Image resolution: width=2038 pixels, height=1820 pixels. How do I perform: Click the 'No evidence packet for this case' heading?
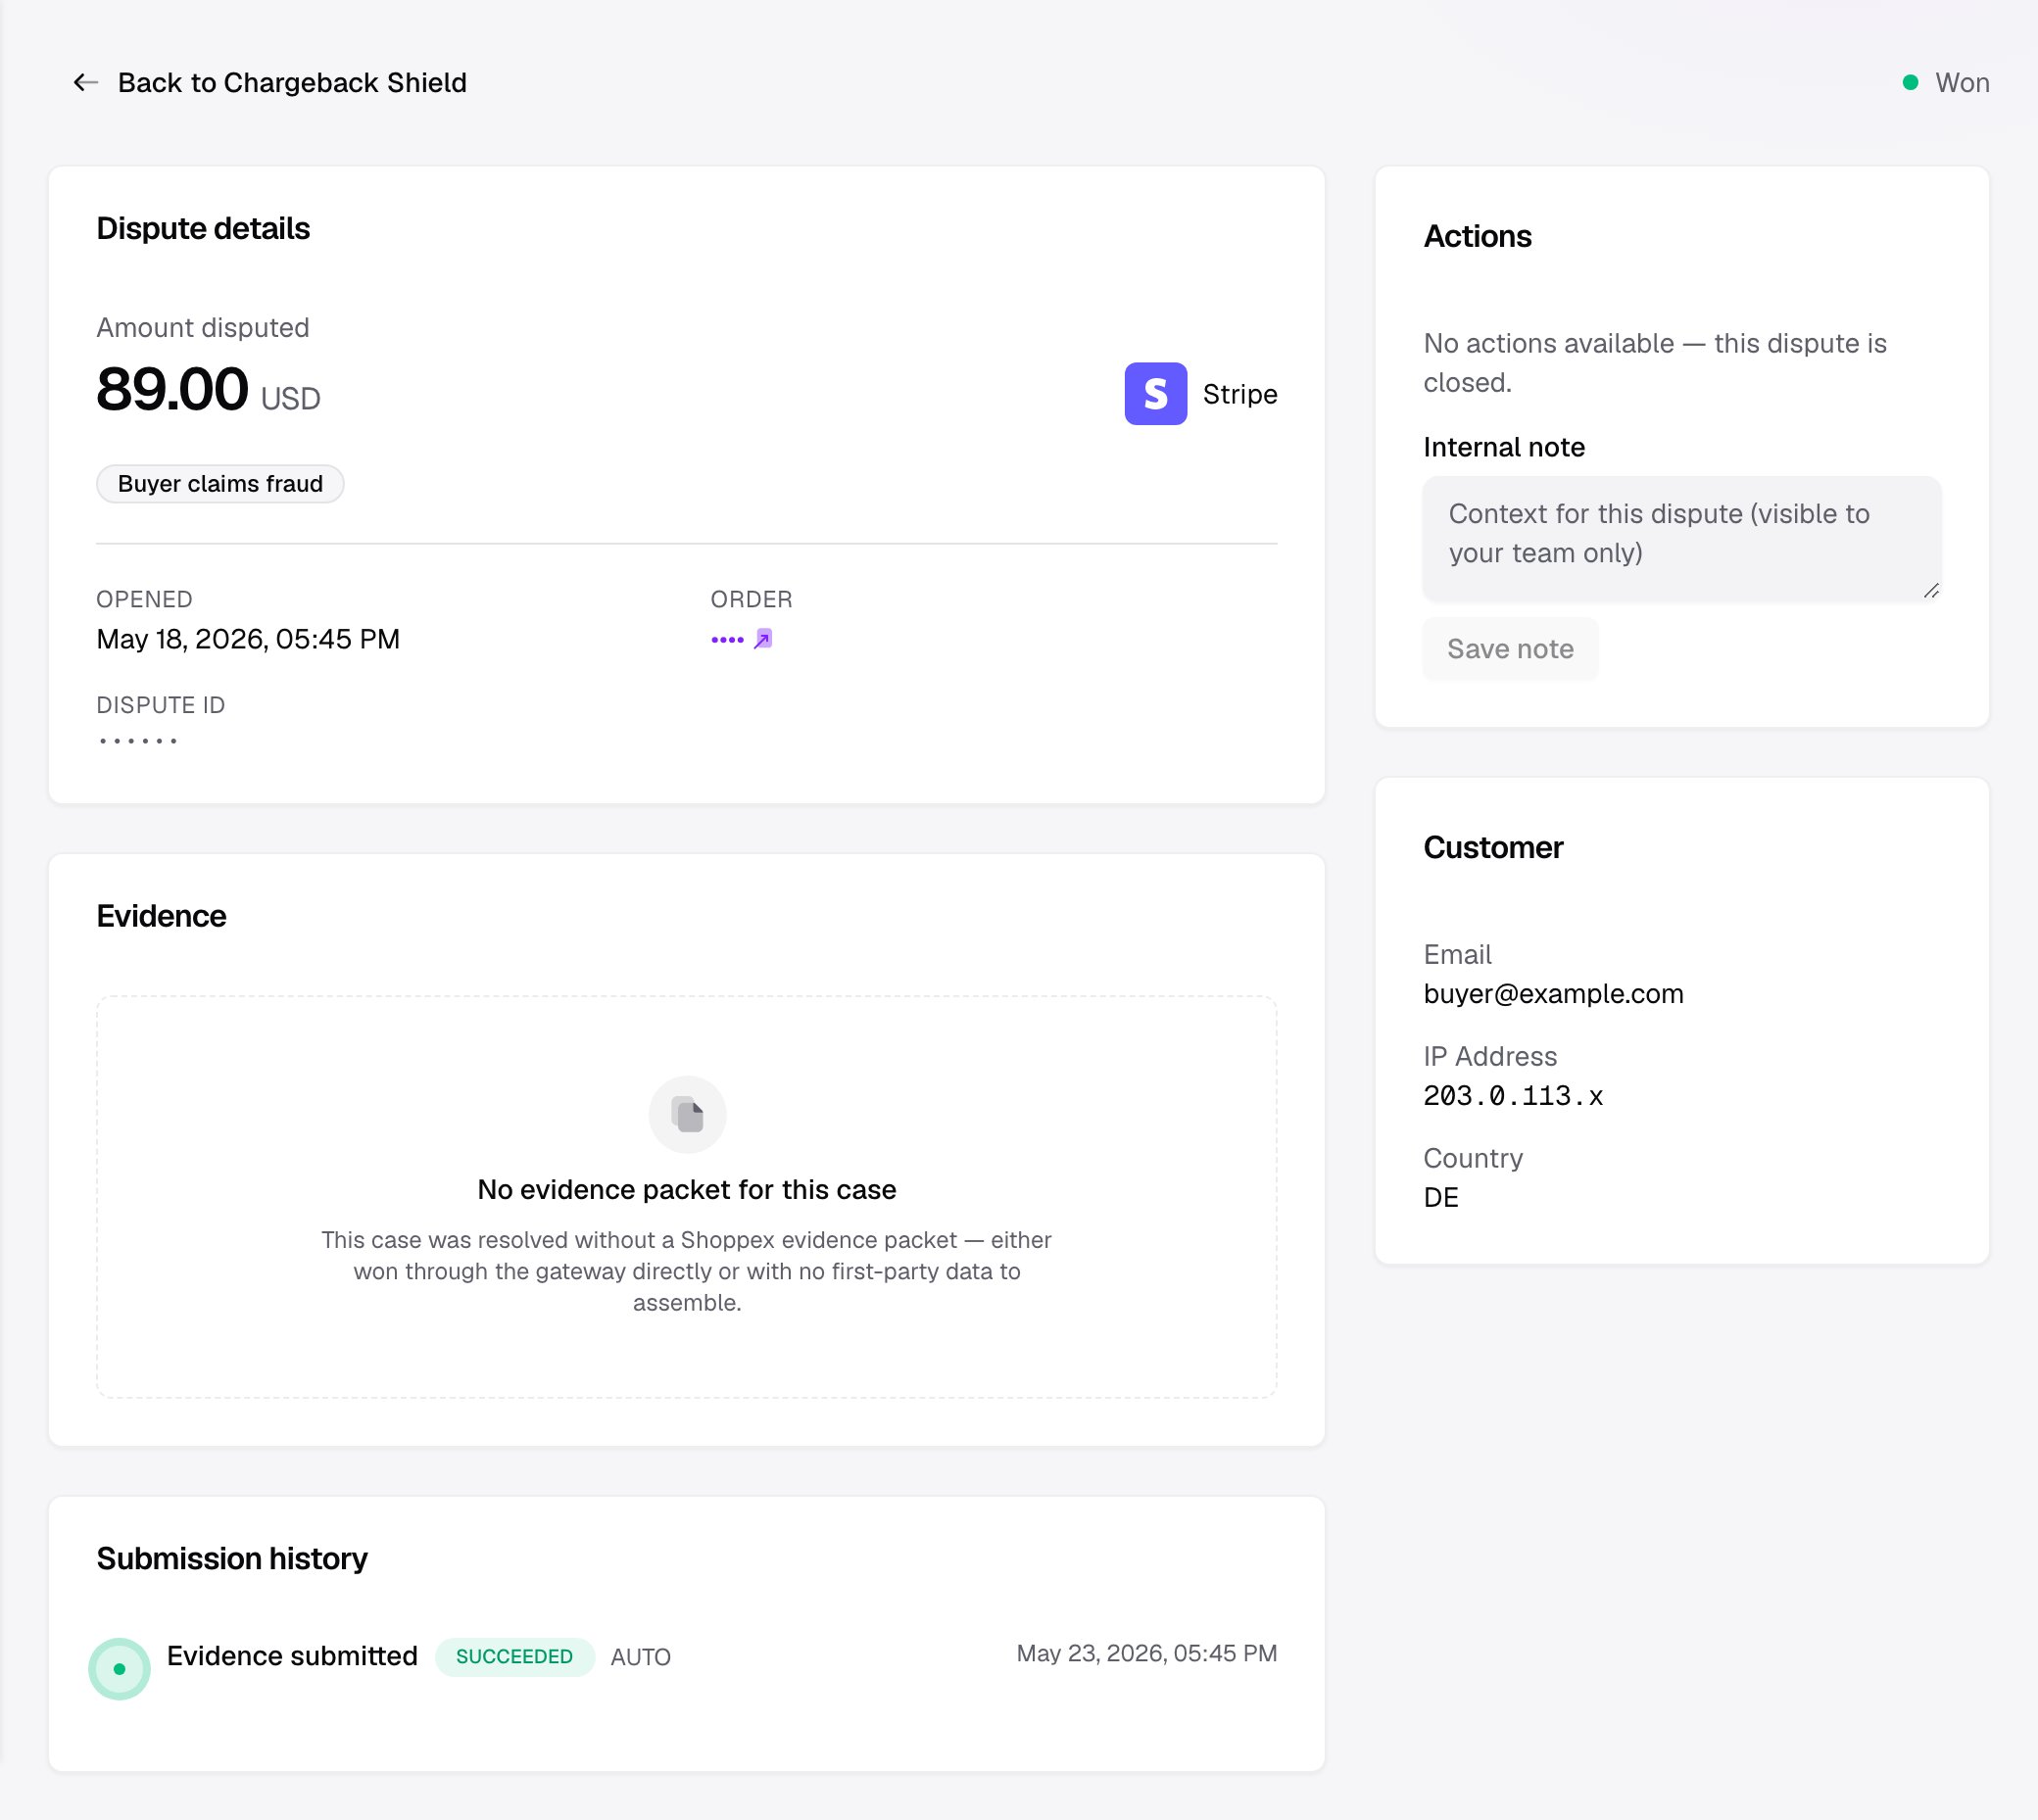click(x=687, y=1190)
